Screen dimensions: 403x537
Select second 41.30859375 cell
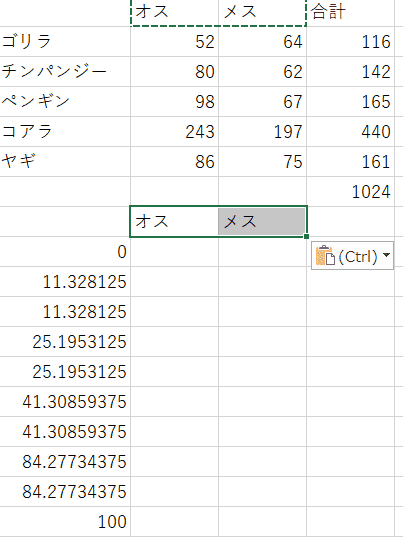click(65, 432)
